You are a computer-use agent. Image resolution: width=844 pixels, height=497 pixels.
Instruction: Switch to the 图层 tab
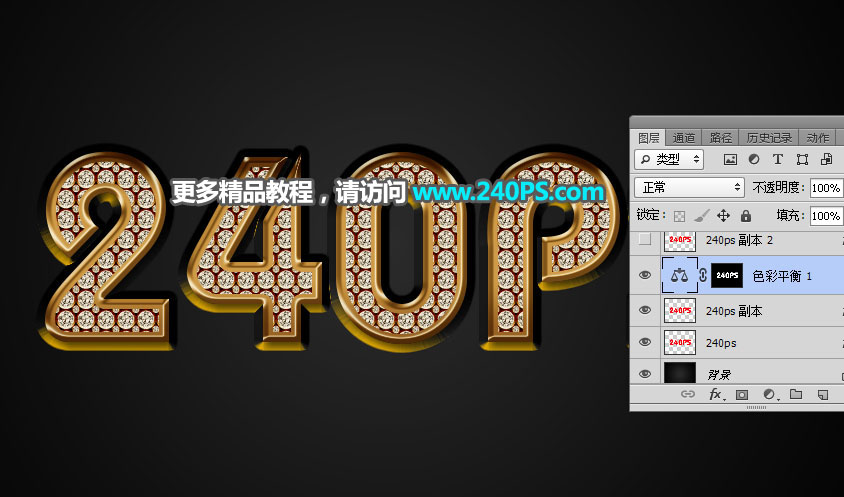pos(649,138)
